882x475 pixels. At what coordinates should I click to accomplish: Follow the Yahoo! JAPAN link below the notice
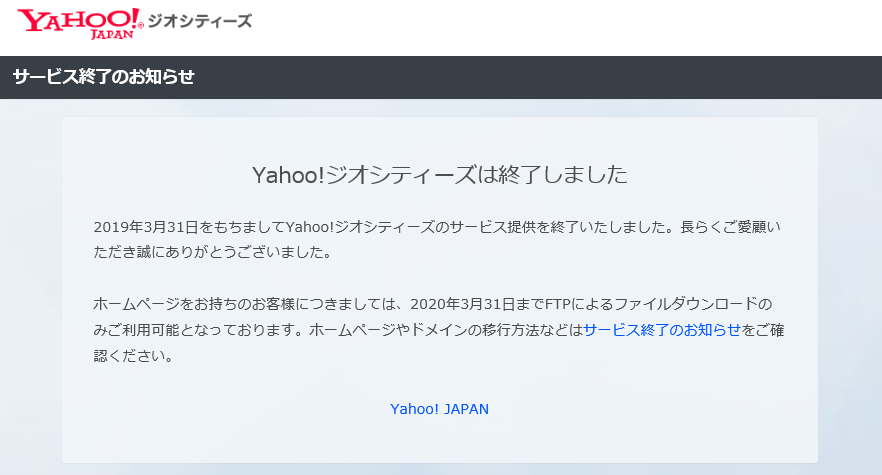[439, 409]
